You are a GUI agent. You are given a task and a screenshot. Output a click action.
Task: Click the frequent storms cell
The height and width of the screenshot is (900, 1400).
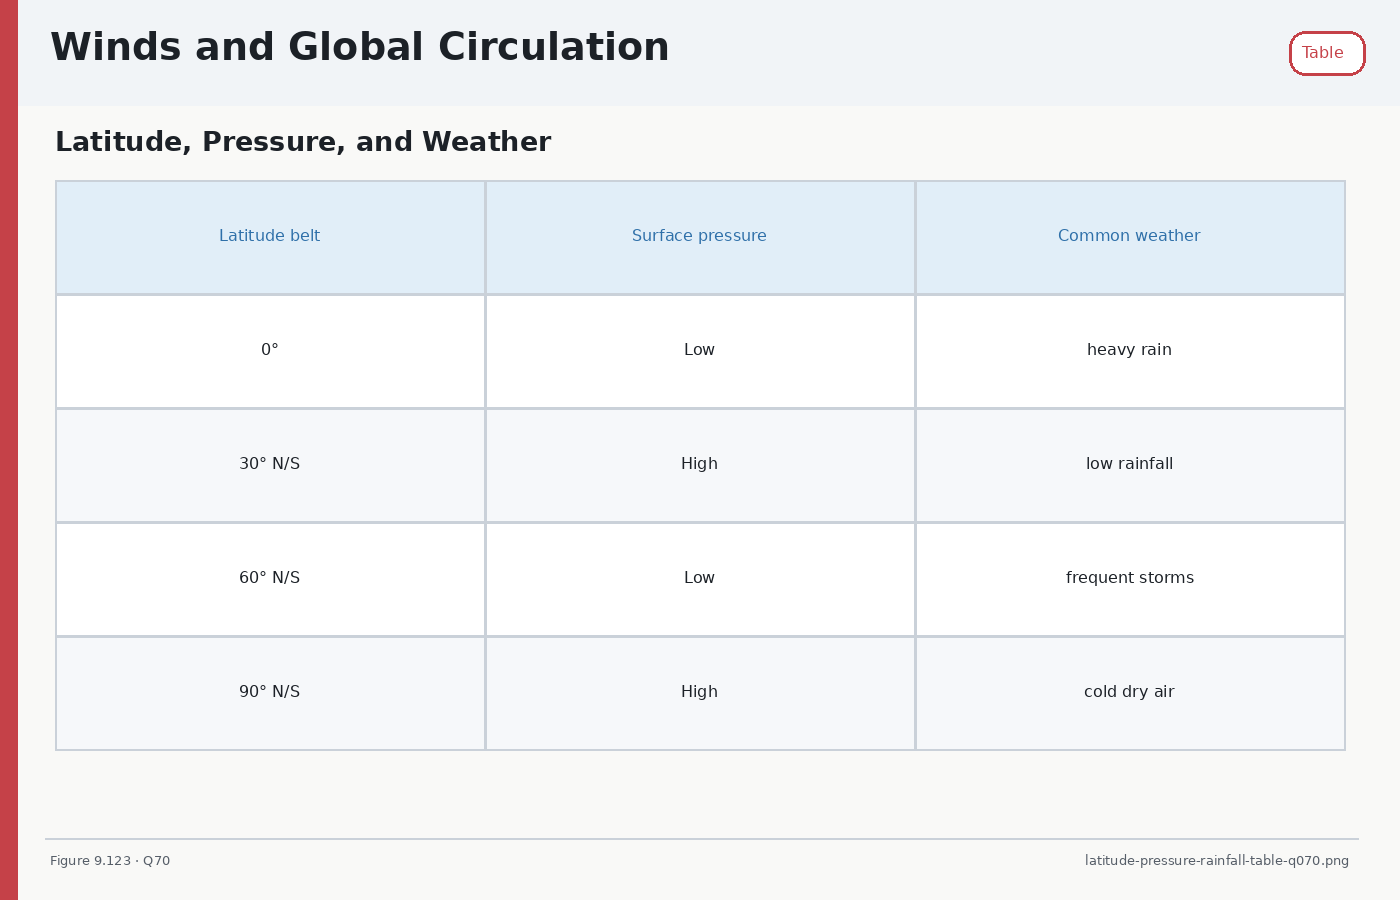1130,579
